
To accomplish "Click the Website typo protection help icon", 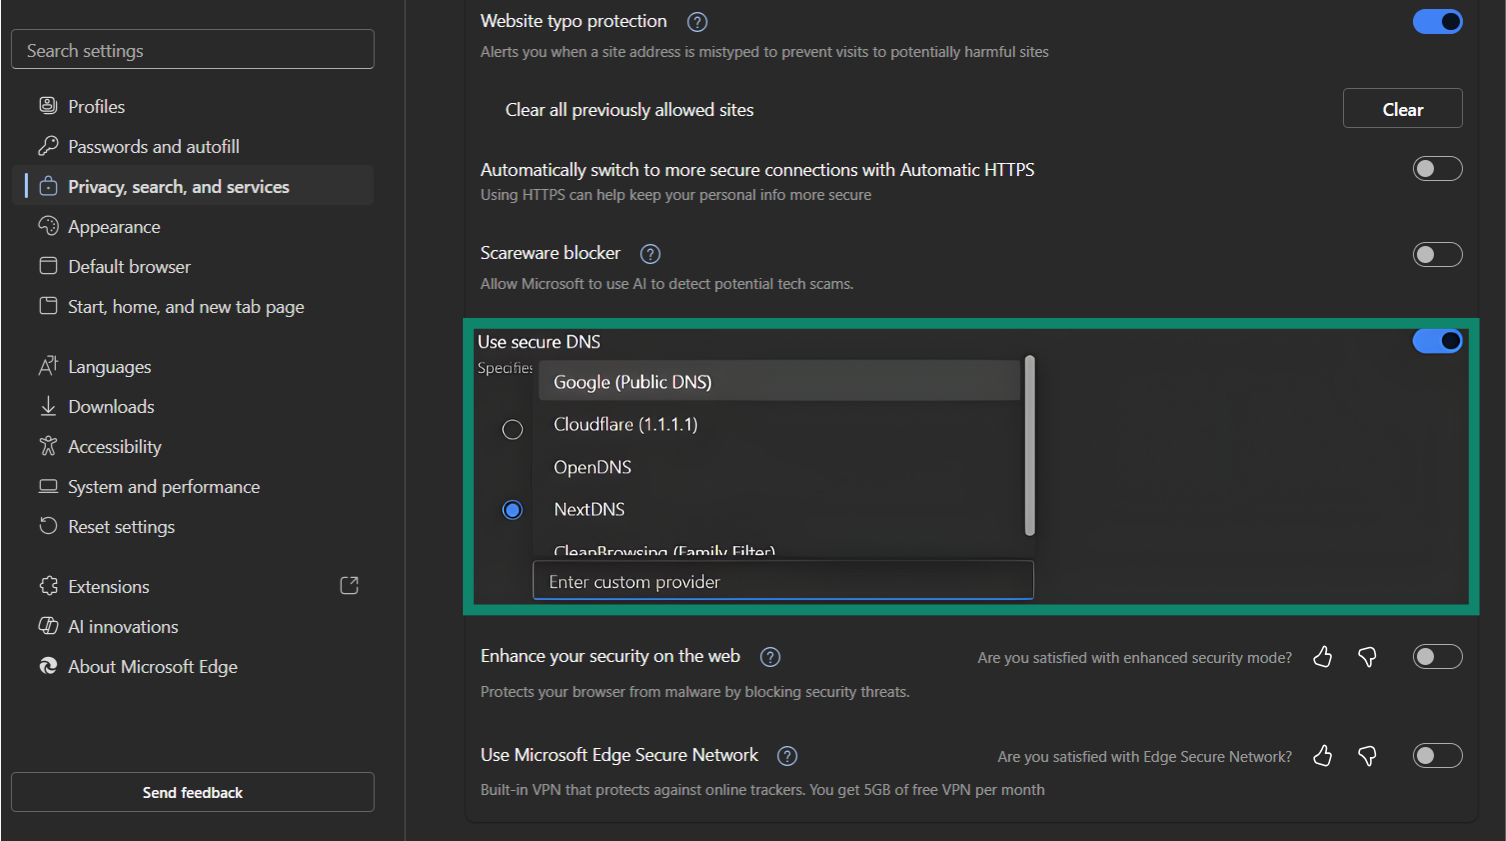I will click(697, 22).
